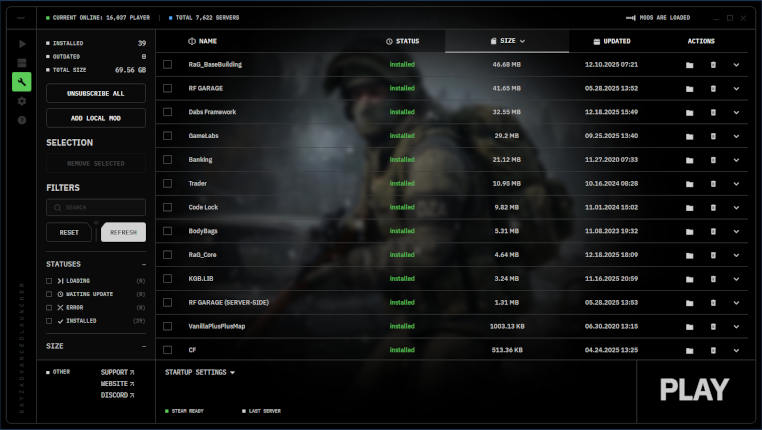The height and width of the screenshot is (430, 762).
Task: Expand the Startup Settings dropdown
Action: tap(200, 372)
